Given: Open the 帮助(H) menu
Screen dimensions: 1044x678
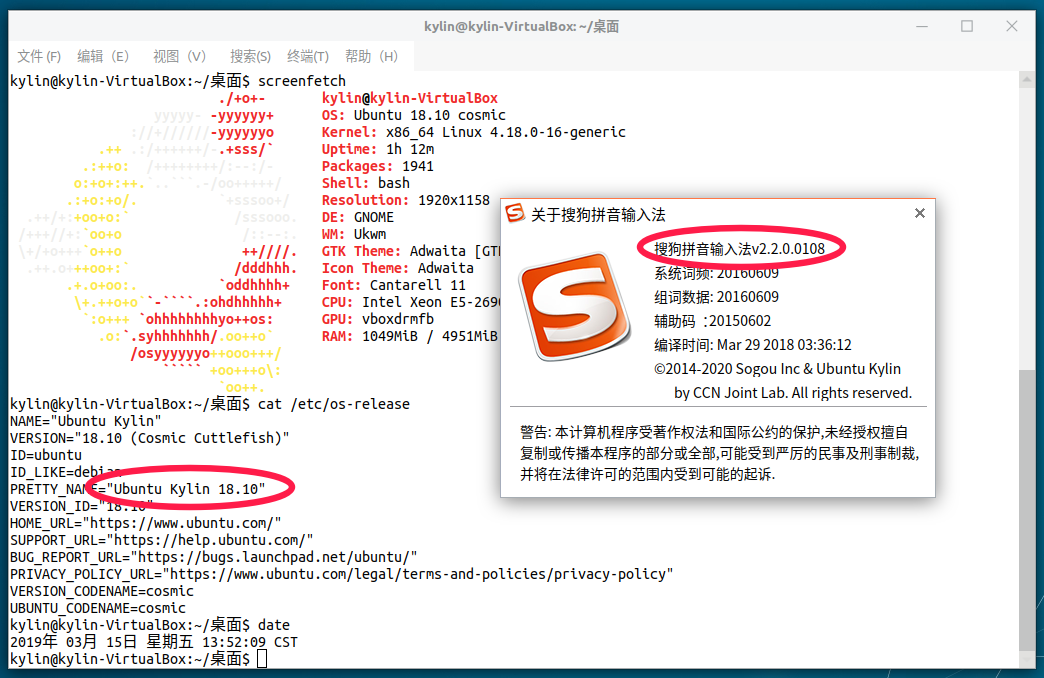Looking at the screenshot, I should point(371,57).
